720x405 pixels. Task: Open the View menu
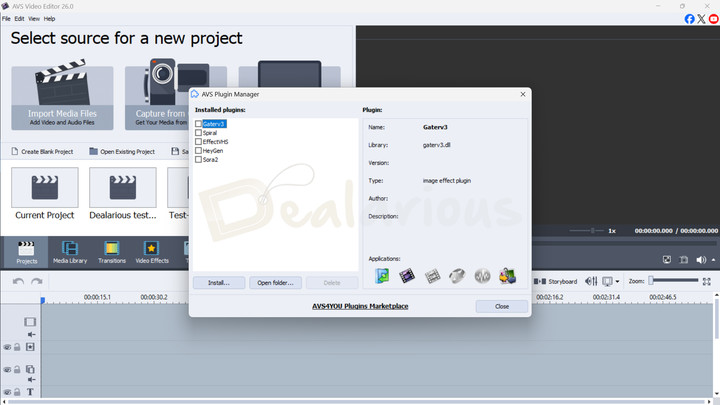click(34, 19)
